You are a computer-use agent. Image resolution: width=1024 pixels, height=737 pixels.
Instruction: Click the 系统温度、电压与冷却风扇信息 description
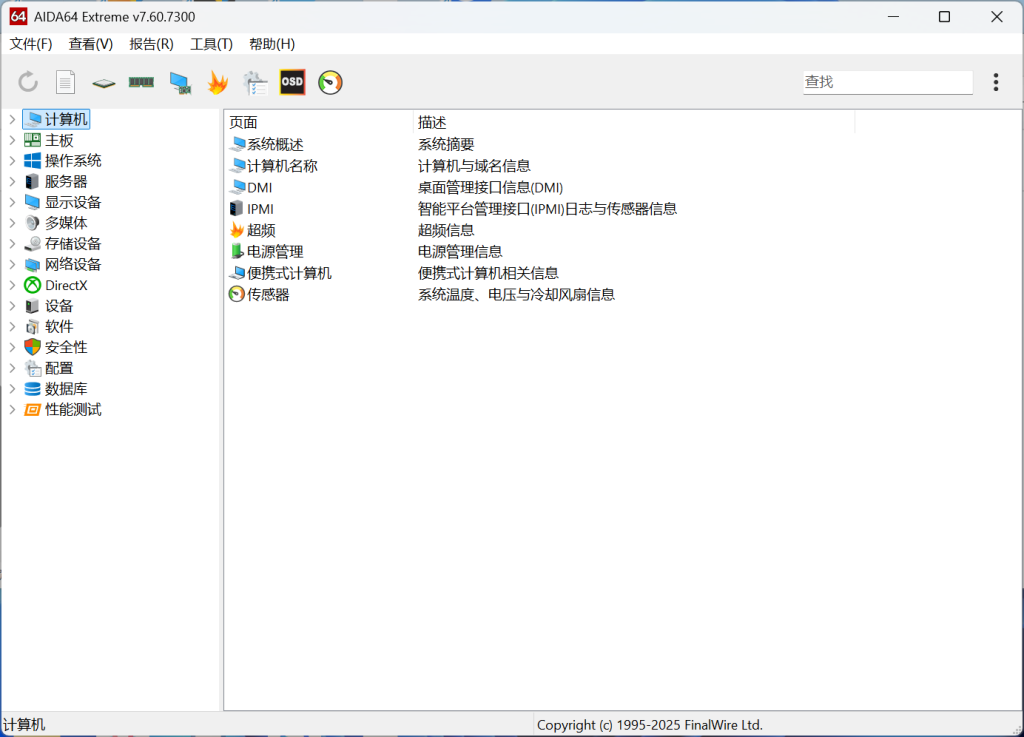pyautogui.click(x=517, y=294)
